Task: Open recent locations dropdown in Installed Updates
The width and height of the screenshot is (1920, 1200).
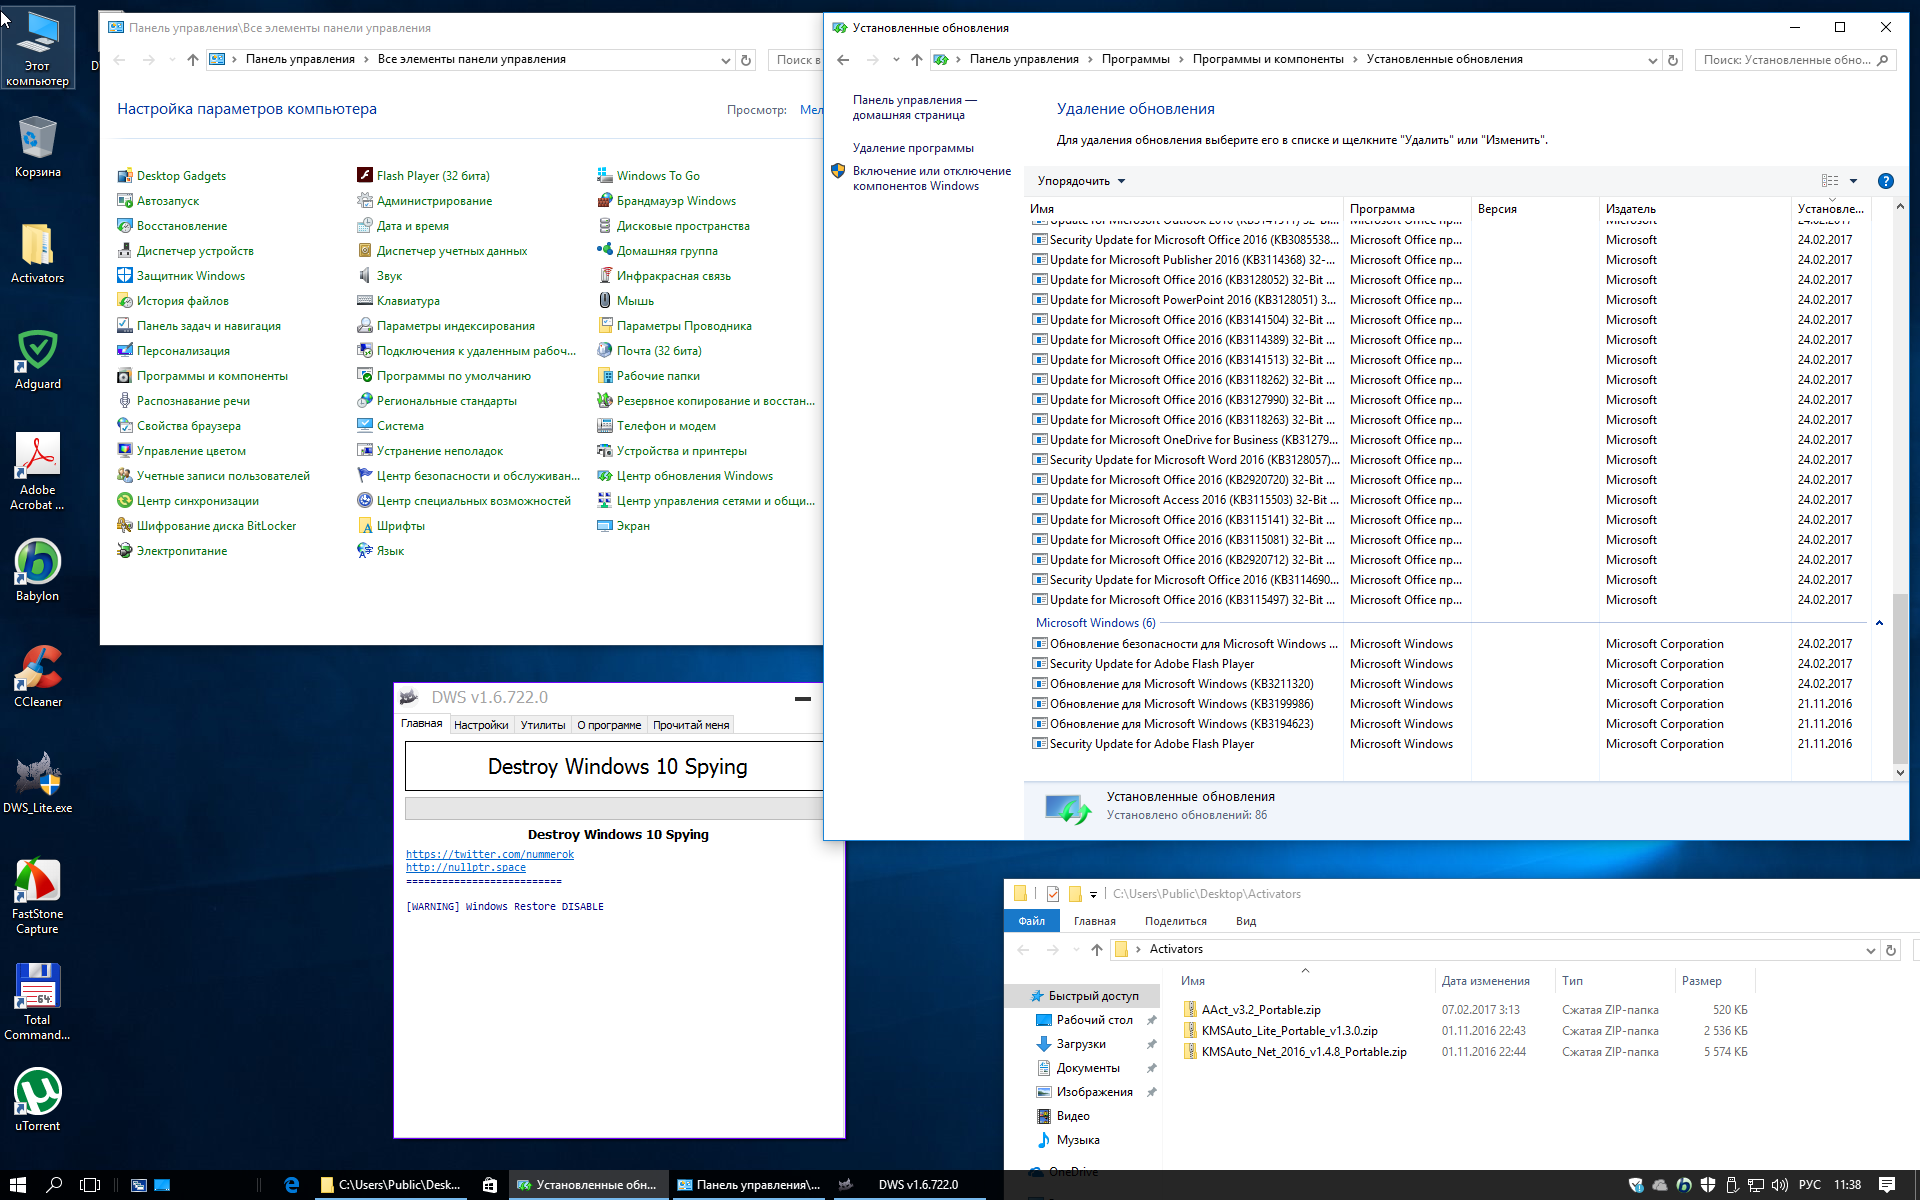Action: (x=896, y=60)
